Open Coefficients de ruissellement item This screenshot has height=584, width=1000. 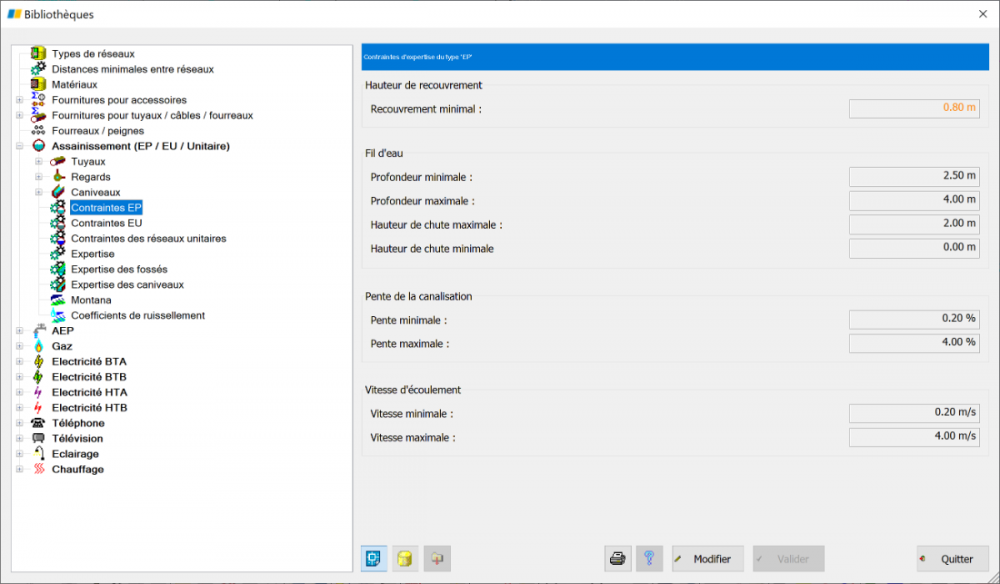pos(138,316)
